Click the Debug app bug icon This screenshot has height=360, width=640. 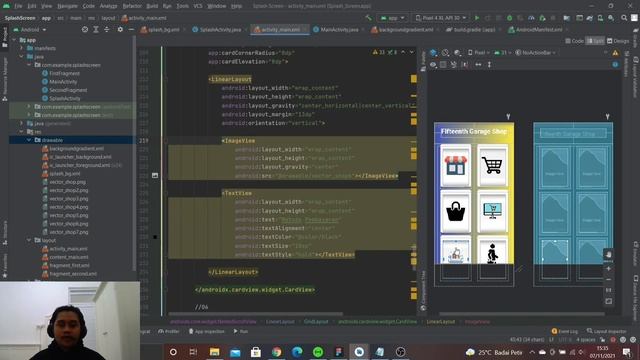(x=509, y=18)
